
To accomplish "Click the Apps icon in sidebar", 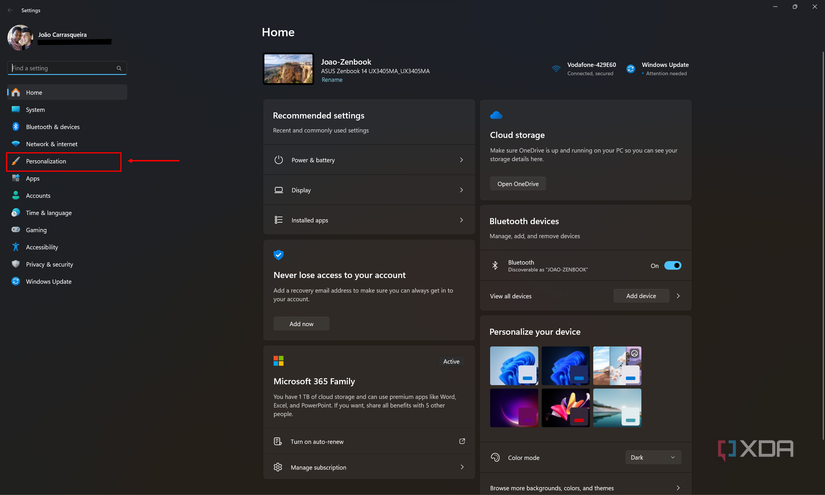I will [x=16, y=178].
